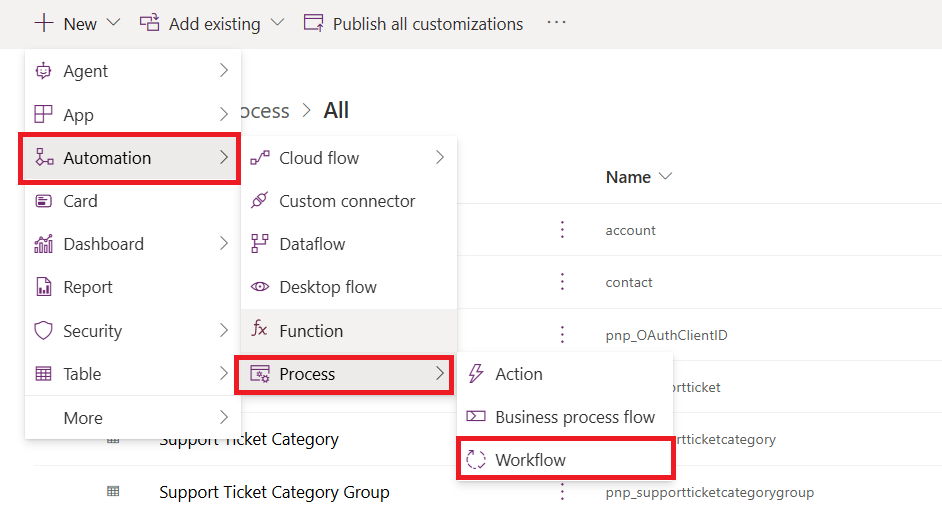Screen dimensions: 942x517
Task: Click the Desktop flow eye icon
Action: pos(260,287)
